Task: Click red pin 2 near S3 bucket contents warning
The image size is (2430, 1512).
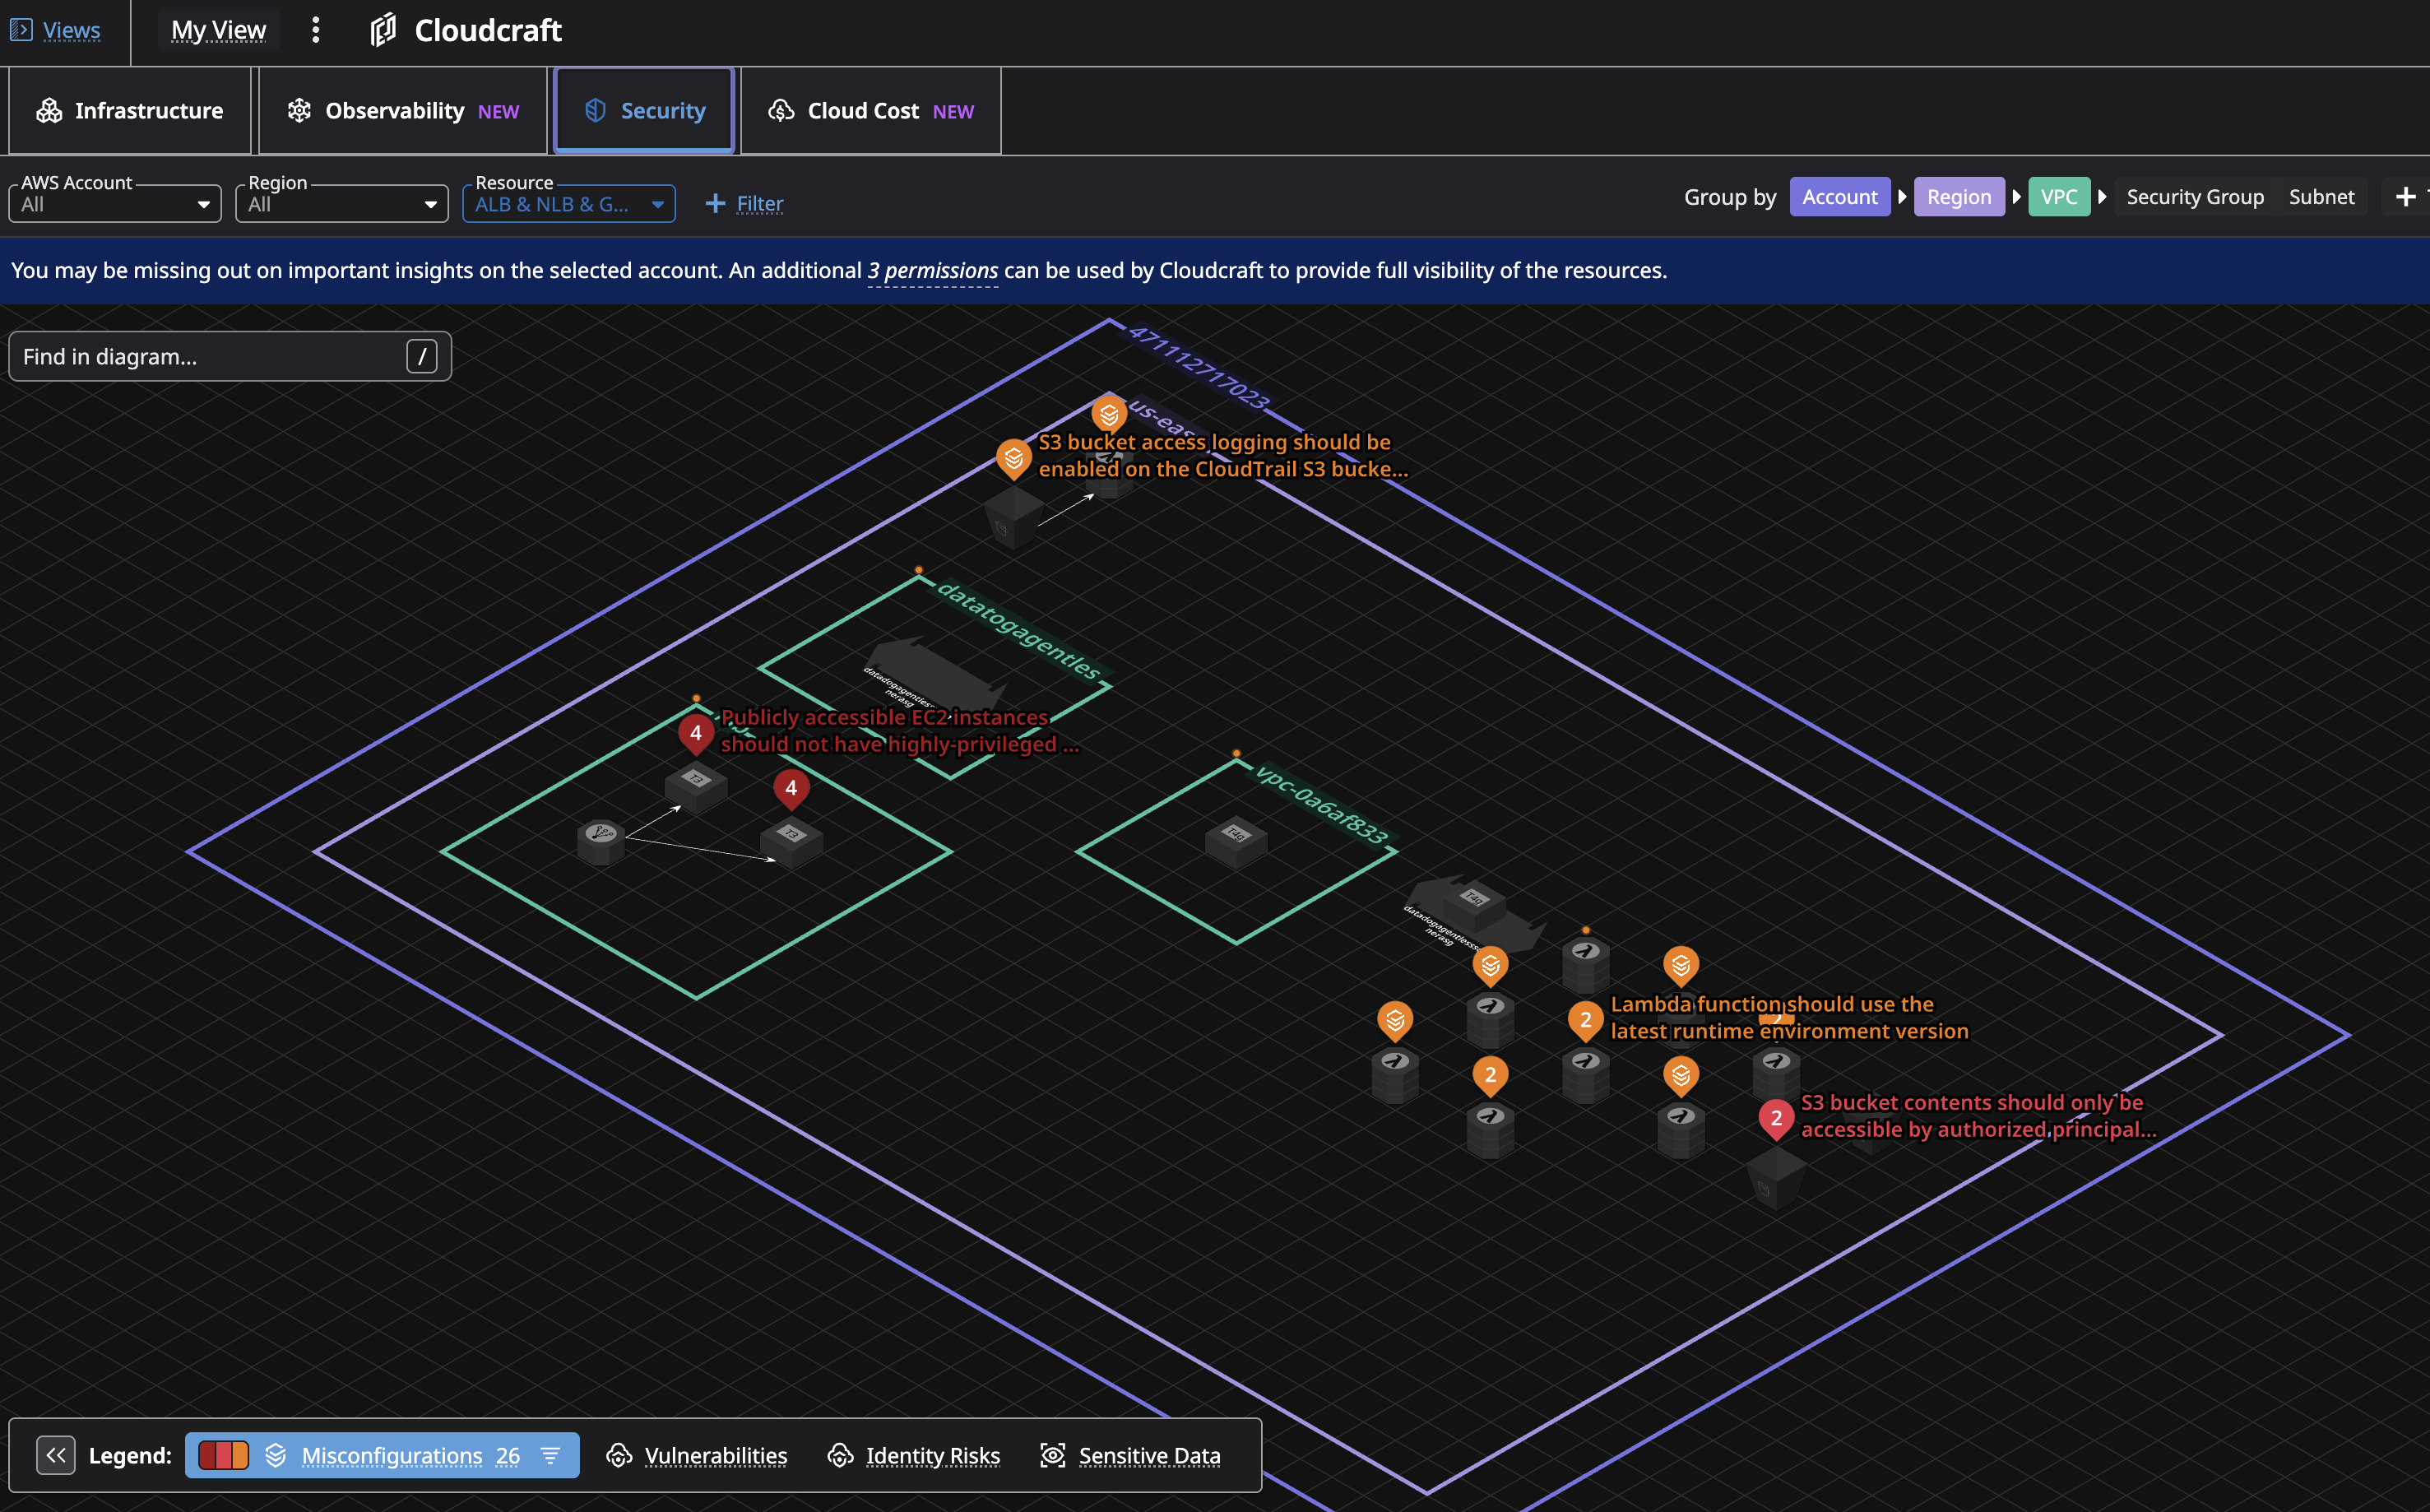Action: point(1775,1118)
